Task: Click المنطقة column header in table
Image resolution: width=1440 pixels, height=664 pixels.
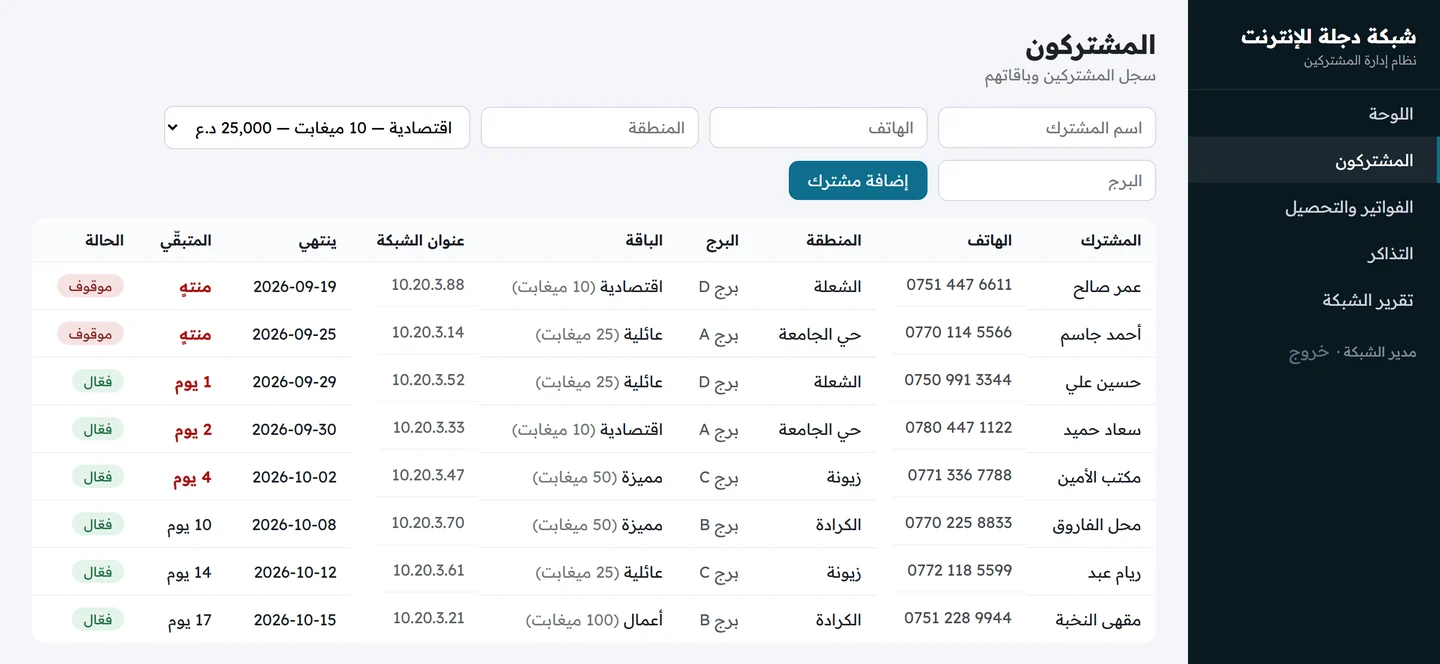Action: pos(834,240)
